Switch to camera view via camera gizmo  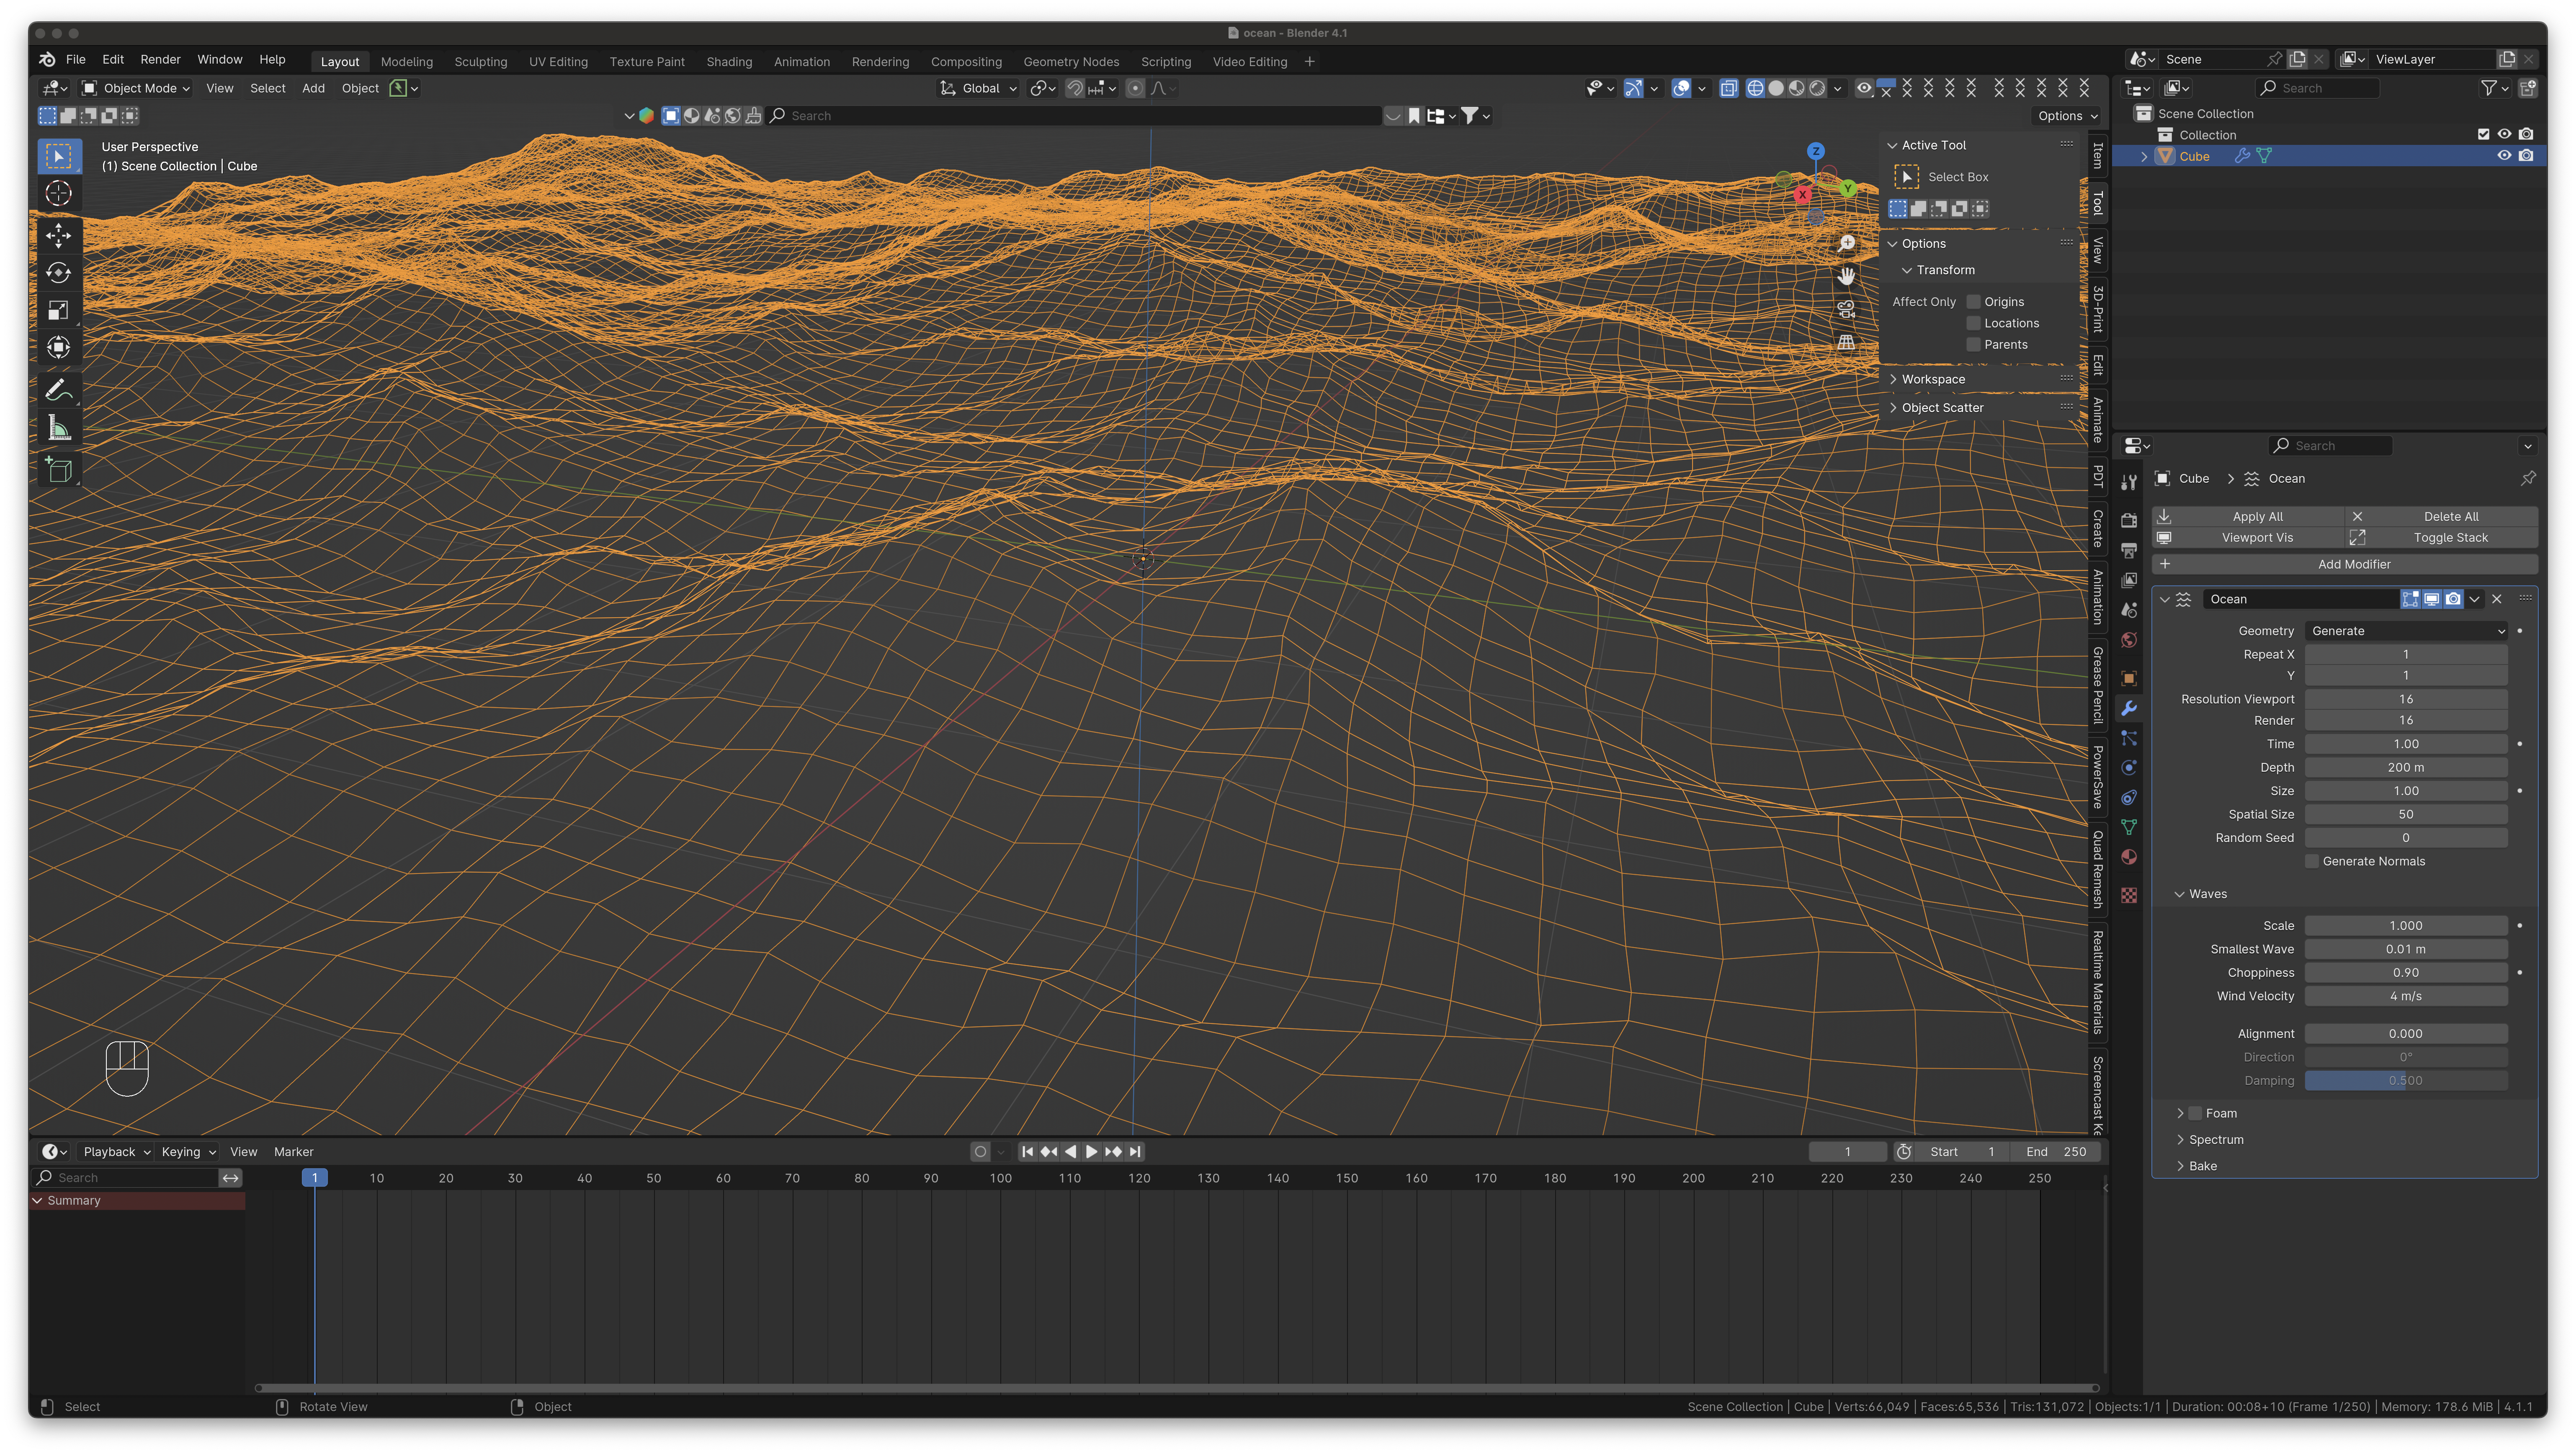[1846, 309]
